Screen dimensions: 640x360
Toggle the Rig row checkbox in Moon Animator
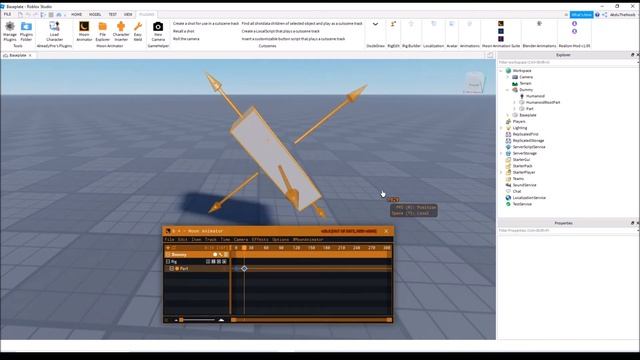point(168,262)
